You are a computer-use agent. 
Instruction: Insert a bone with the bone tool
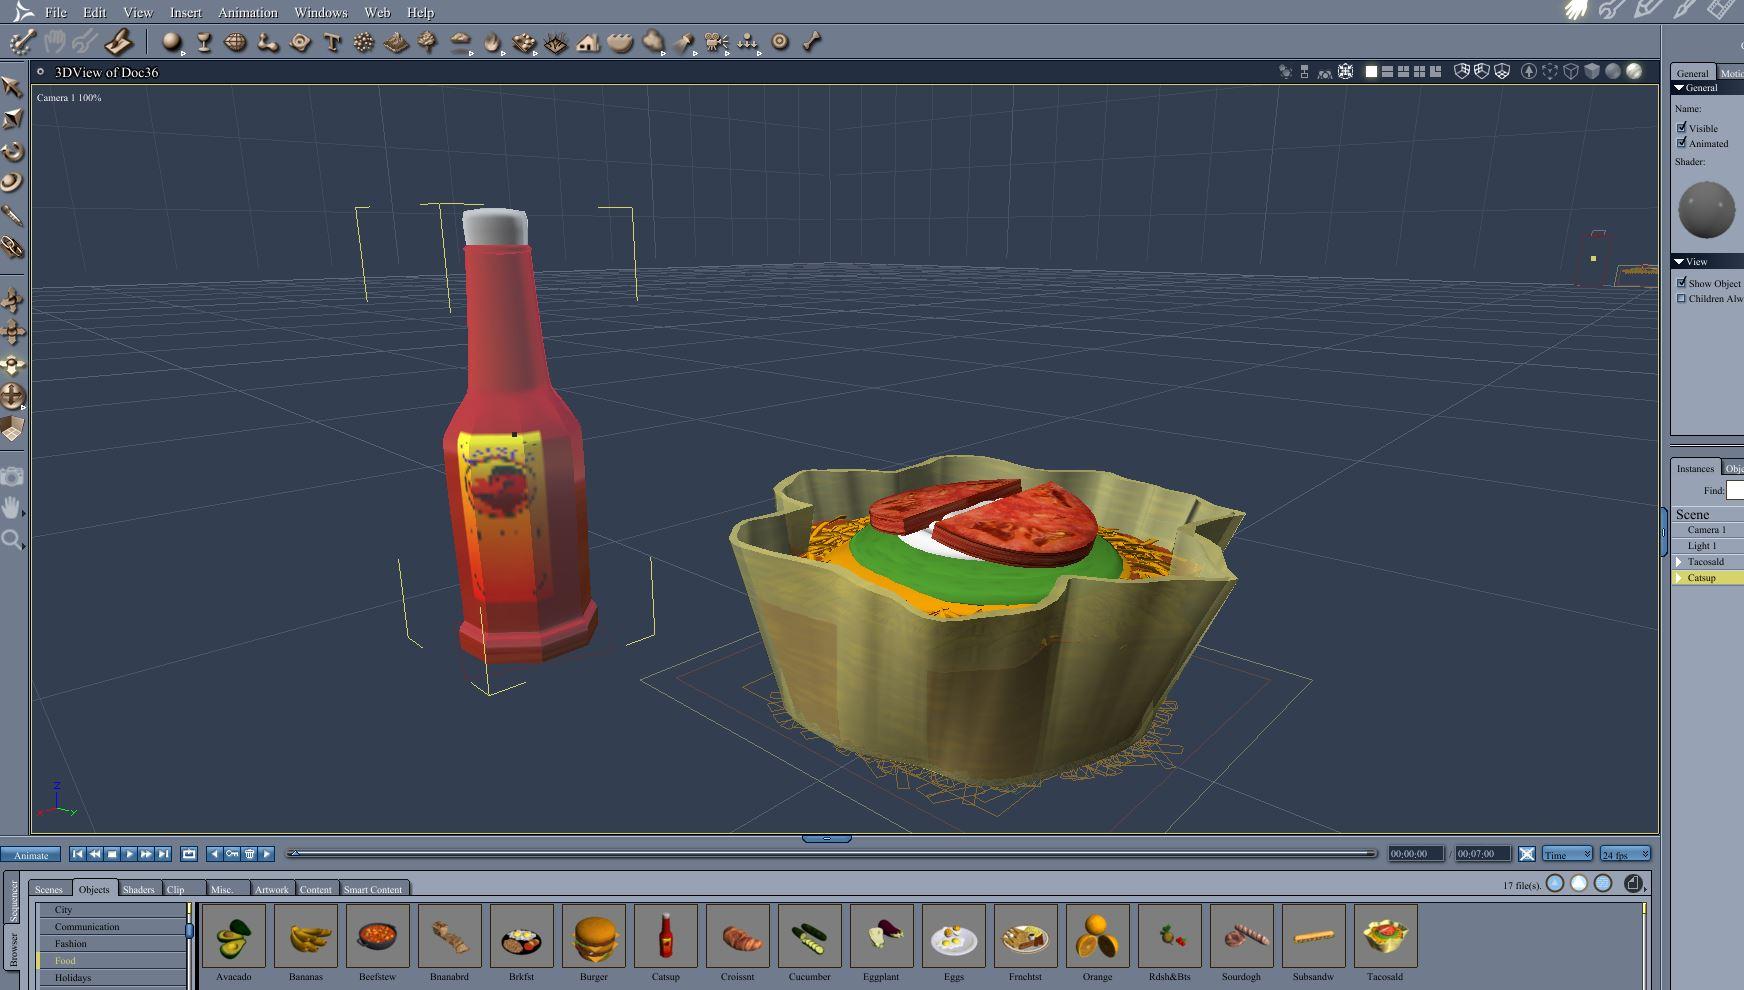[812, 42]
